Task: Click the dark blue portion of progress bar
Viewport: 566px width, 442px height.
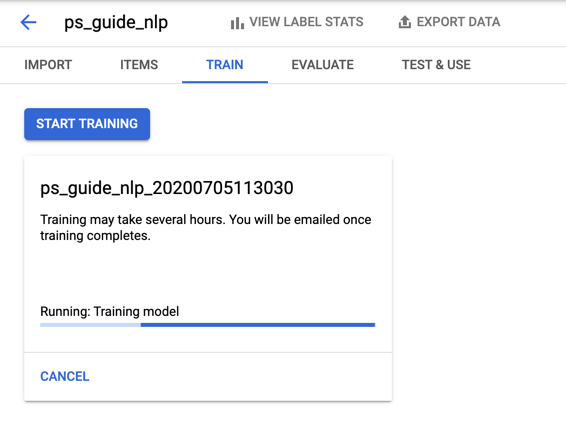Action: click(258, 325)
